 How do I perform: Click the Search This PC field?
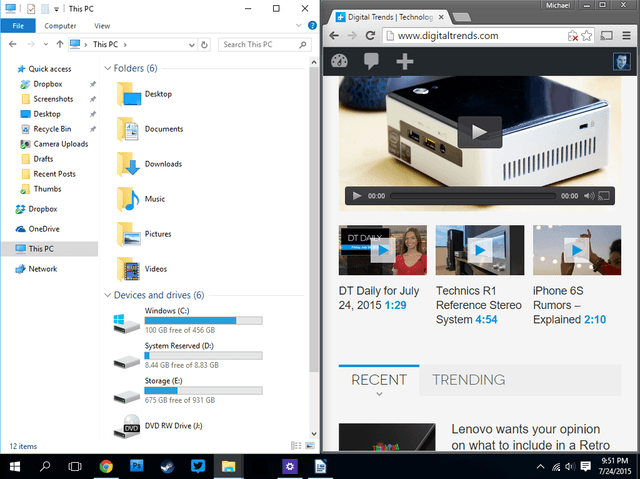click(265, 44)
